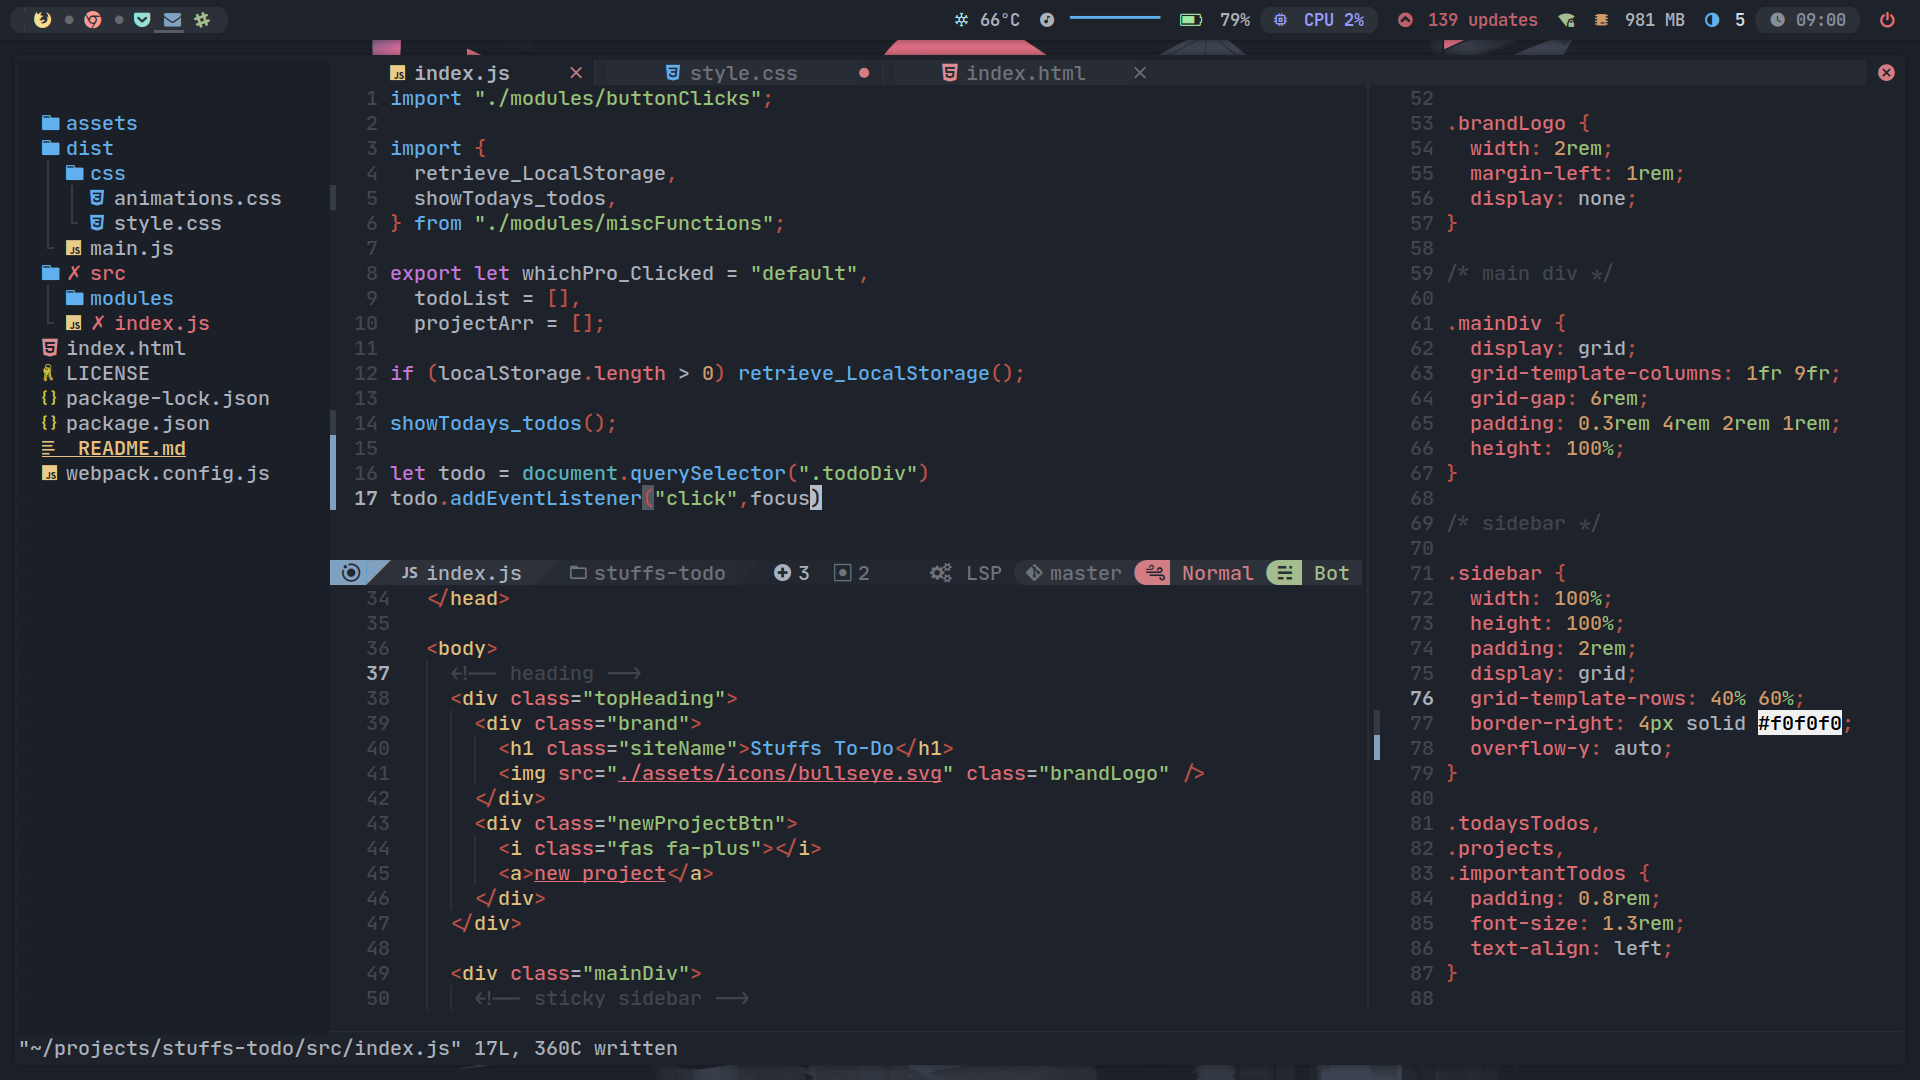Viewport: 1920px width, 1080px height.
Task: Click the power button icon
Action: tap(1887, 19)
